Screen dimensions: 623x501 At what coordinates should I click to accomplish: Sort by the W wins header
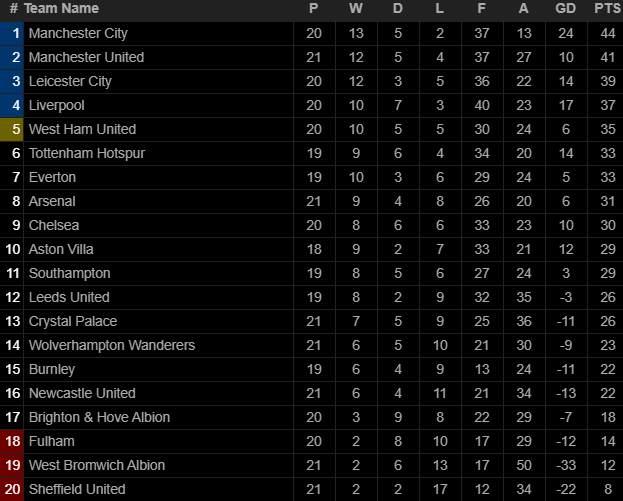(356, 9)
